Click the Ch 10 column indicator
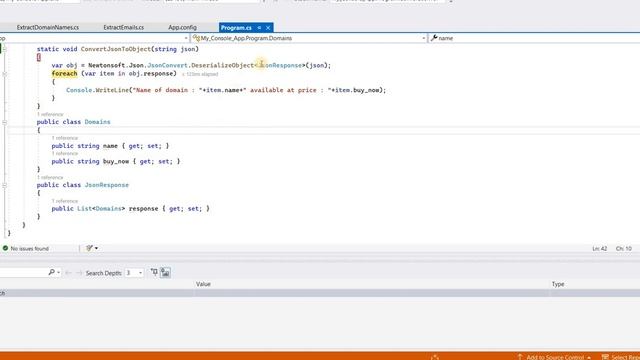 click(x=624, y=249)
